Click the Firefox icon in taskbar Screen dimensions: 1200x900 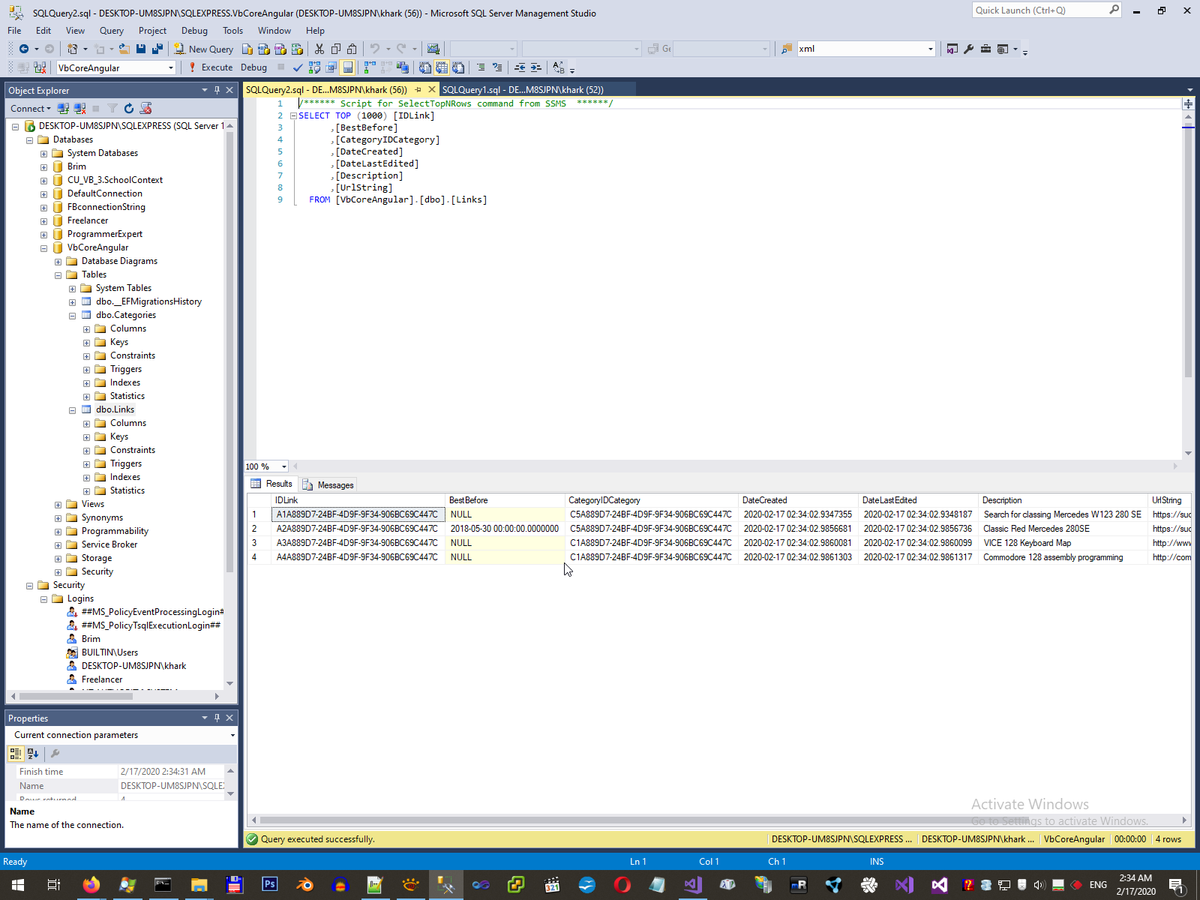pos(91,884)
